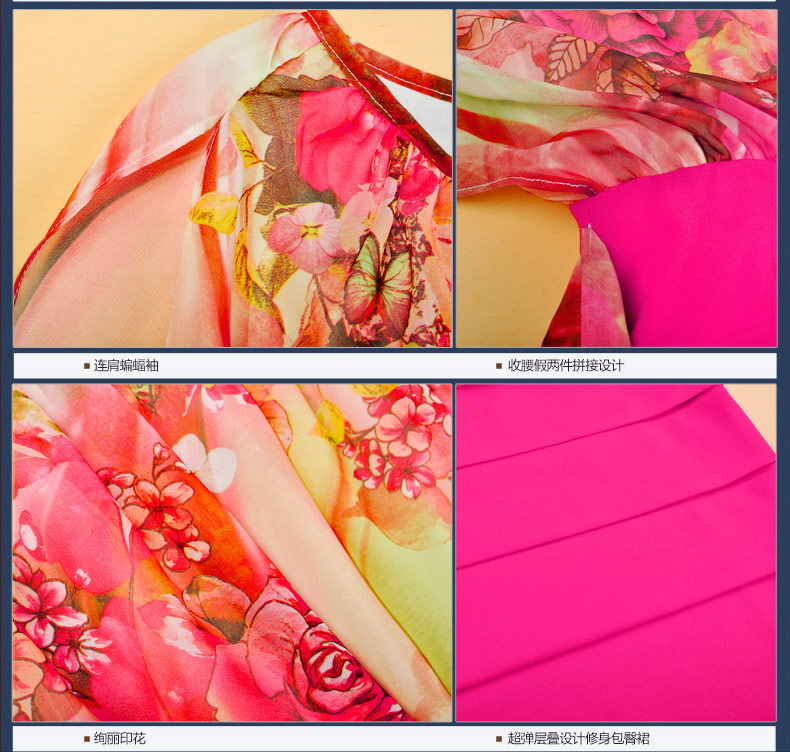Click the bullet square before 连肩蝙蝠袖

pyautogui.click(x=87, y=366)
